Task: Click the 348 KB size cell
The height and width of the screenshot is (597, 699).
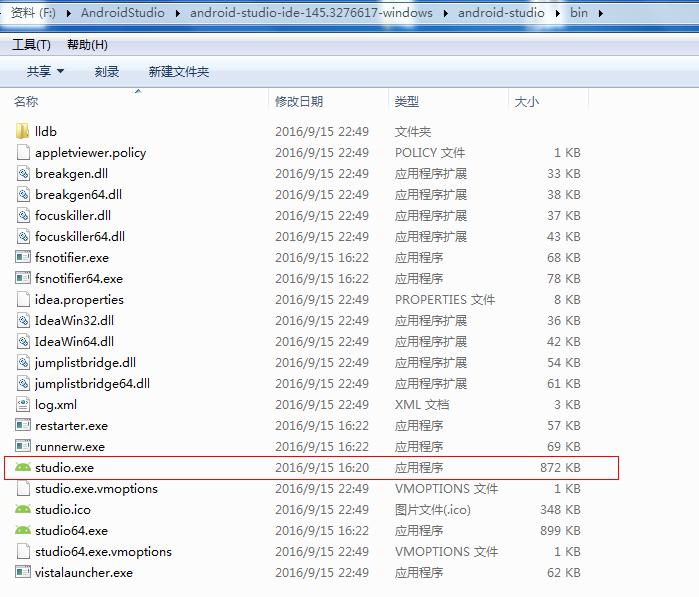Action: click(x=560, y=509)
